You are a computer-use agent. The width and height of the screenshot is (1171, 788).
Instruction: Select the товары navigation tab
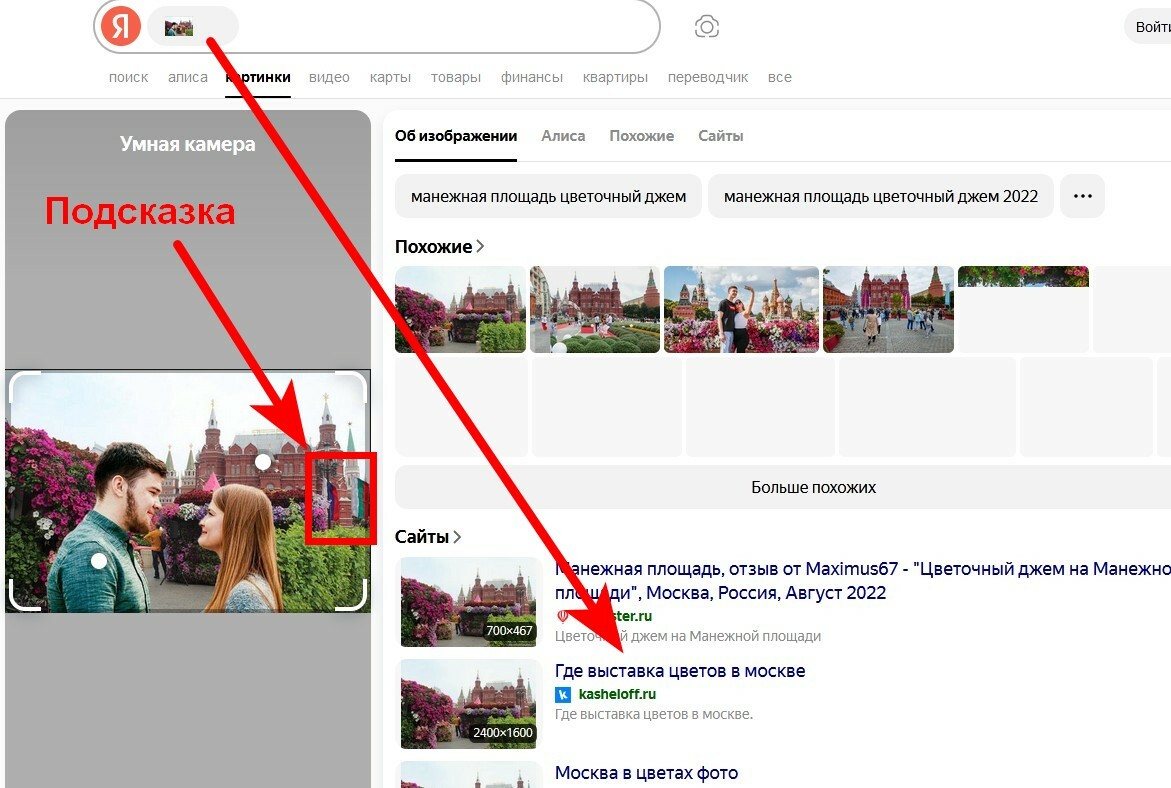coord(456,77)
